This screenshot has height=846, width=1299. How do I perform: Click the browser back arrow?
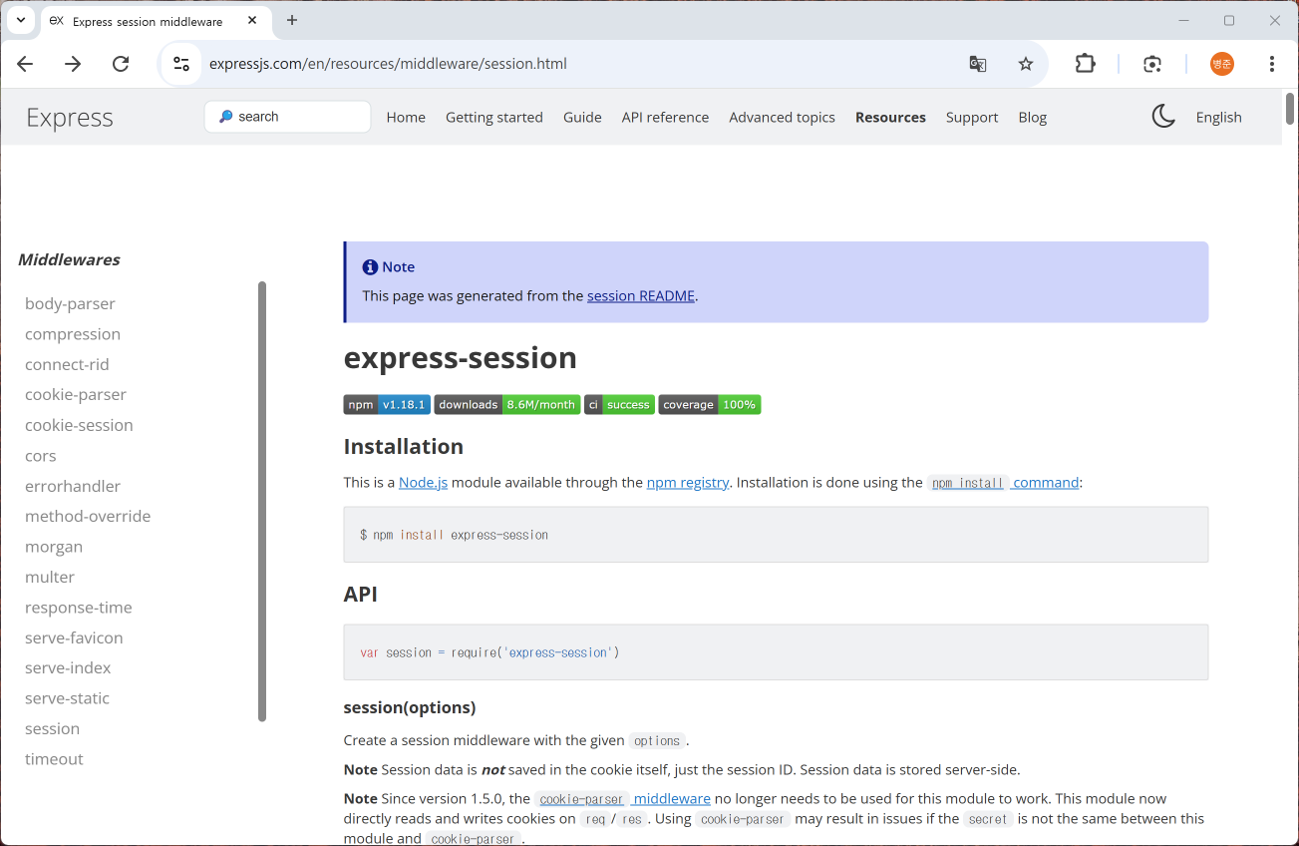[x=25, y=64]
